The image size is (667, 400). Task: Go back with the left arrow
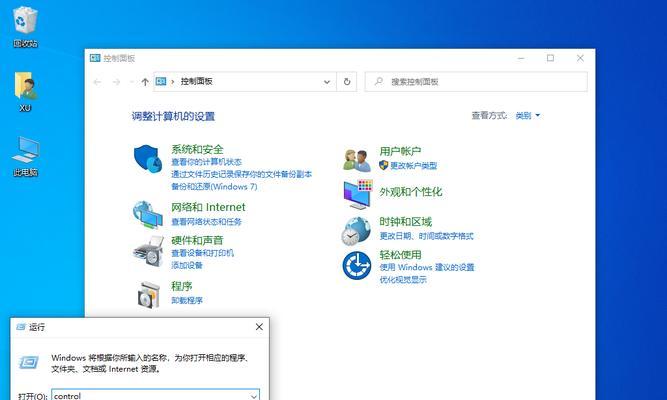(x=97, y=82)
